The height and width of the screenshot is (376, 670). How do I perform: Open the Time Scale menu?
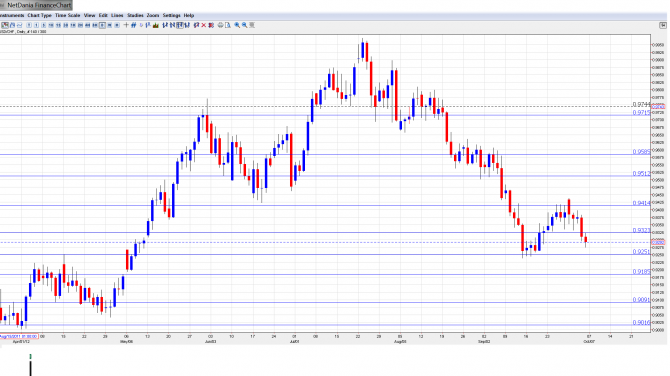click(x=68, y=15)
